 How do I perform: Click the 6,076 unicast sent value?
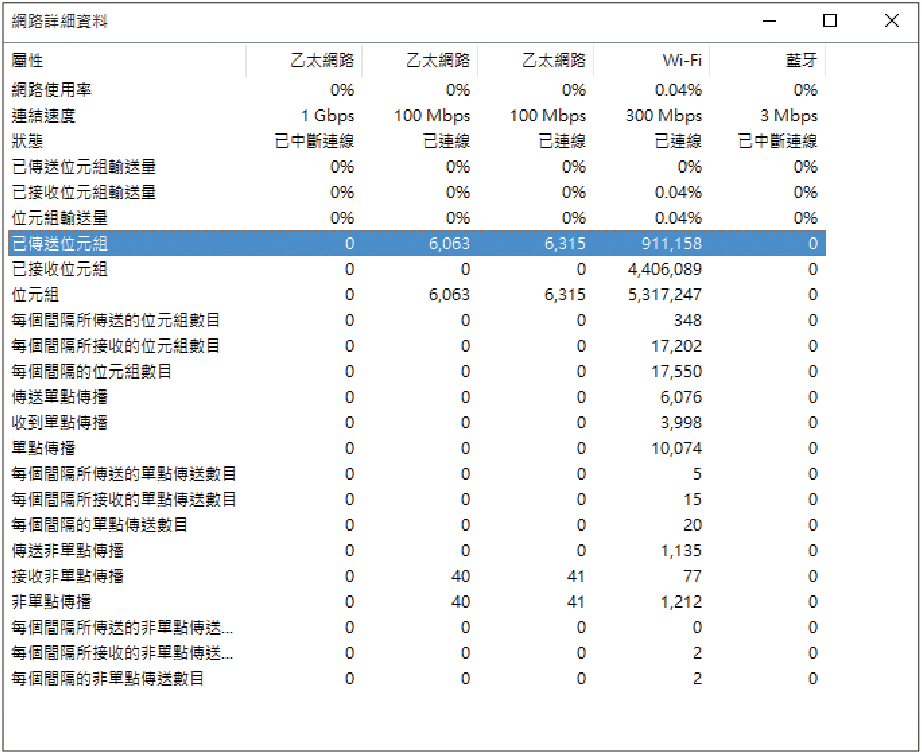tap(681, 397)
